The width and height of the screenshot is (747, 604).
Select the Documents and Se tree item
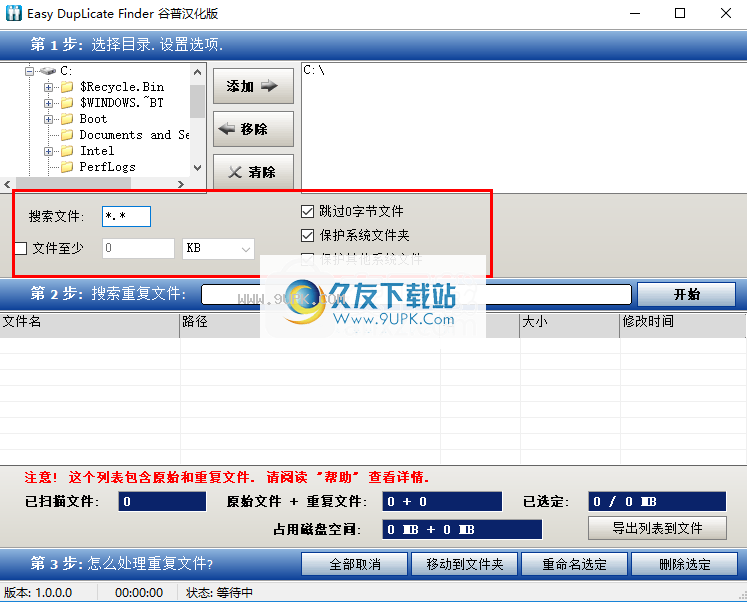(x=134, y=135)
